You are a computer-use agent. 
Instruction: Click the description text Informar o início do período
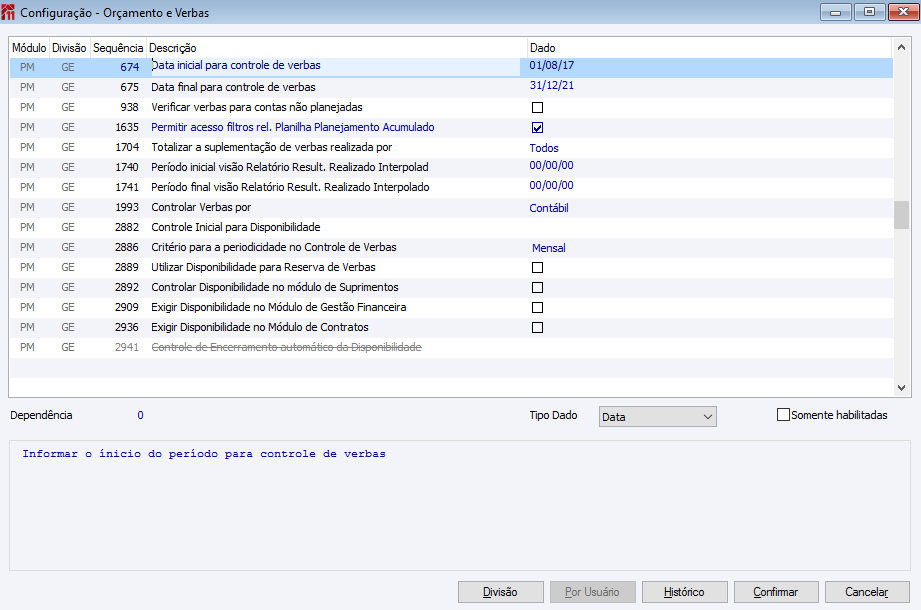204,454
